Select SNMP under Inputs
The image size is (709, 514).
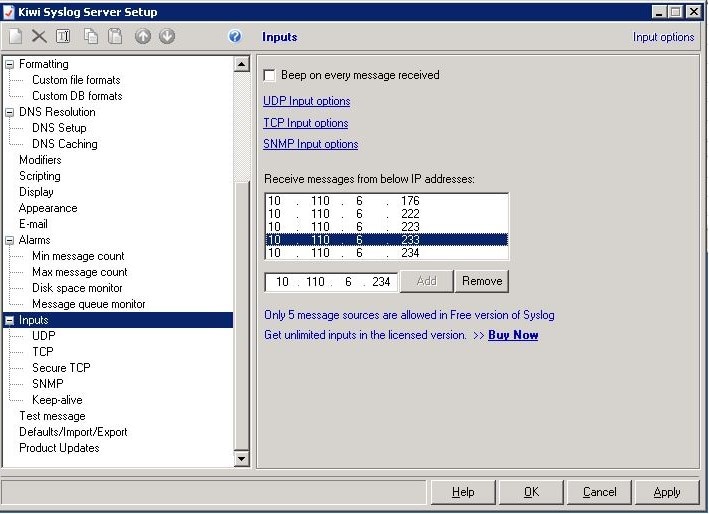pos(47,384)
